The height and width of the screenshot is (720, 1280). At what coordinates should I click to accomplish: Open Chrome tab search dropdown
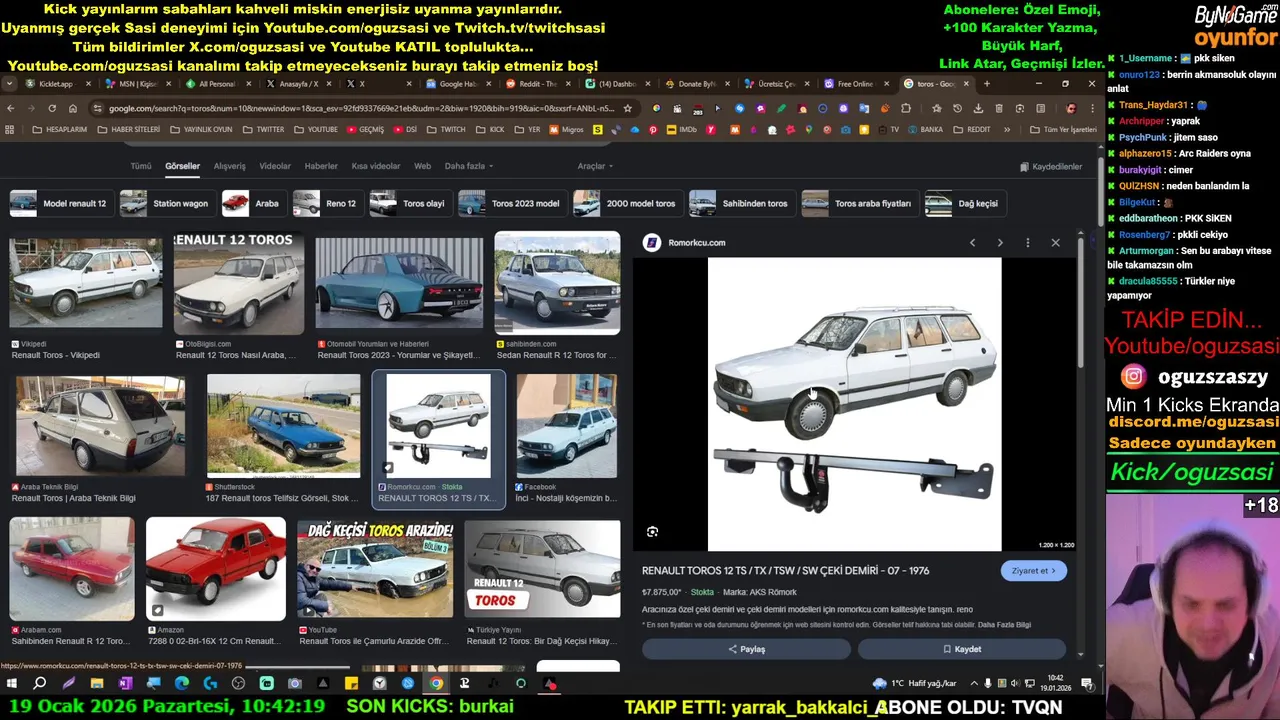coord(10,84)
